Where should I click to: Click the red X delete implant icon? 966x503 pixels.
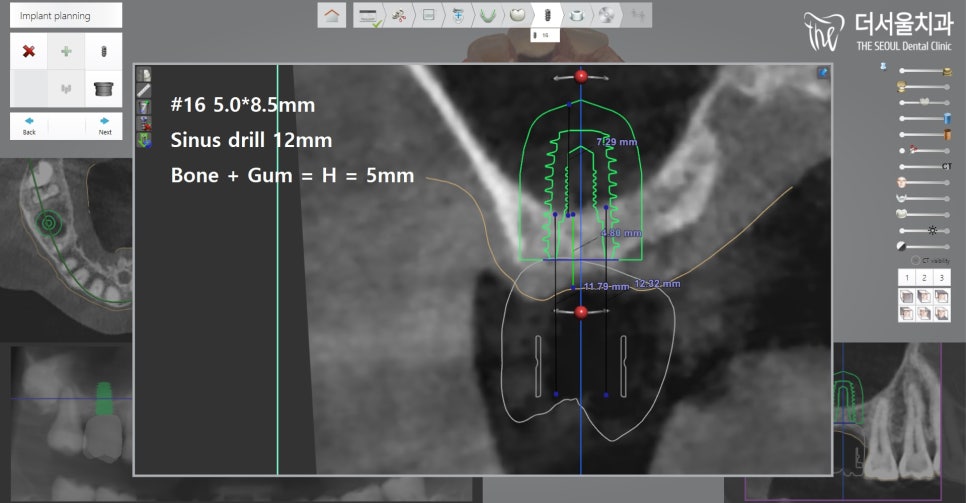tap(29, 51)
